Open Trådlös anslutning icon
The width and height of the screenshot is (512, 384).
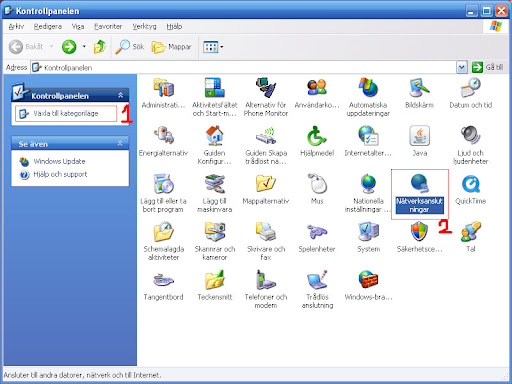[317, 289]
